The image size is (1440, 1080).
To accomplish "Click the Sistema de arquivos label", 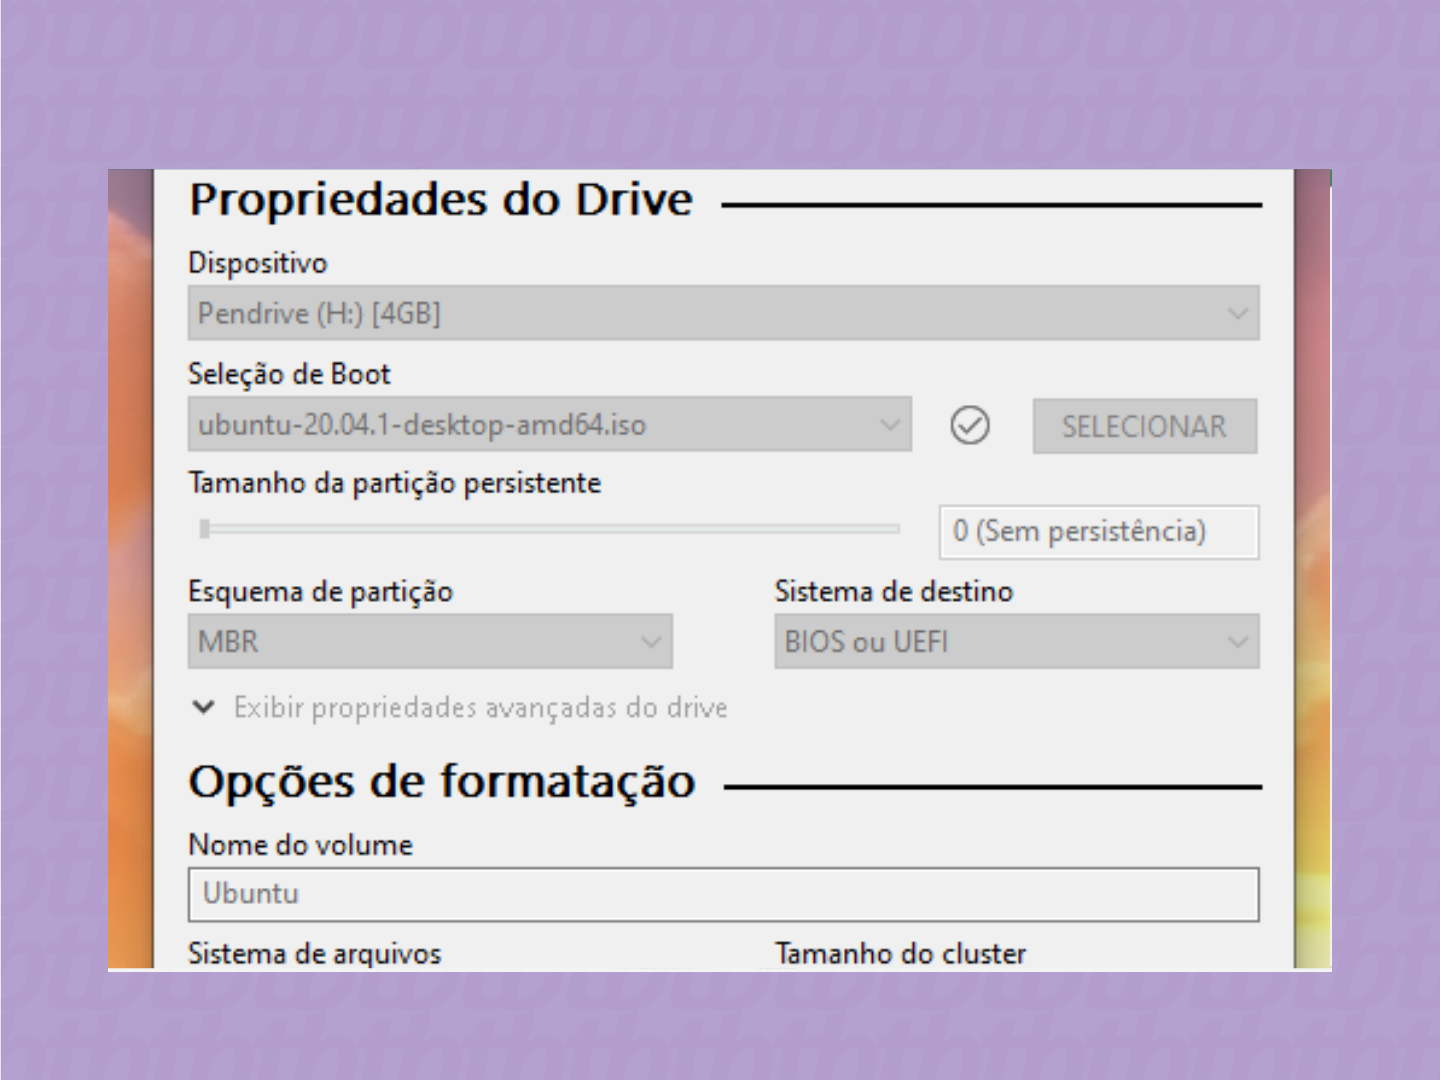I will click(314, 953).
